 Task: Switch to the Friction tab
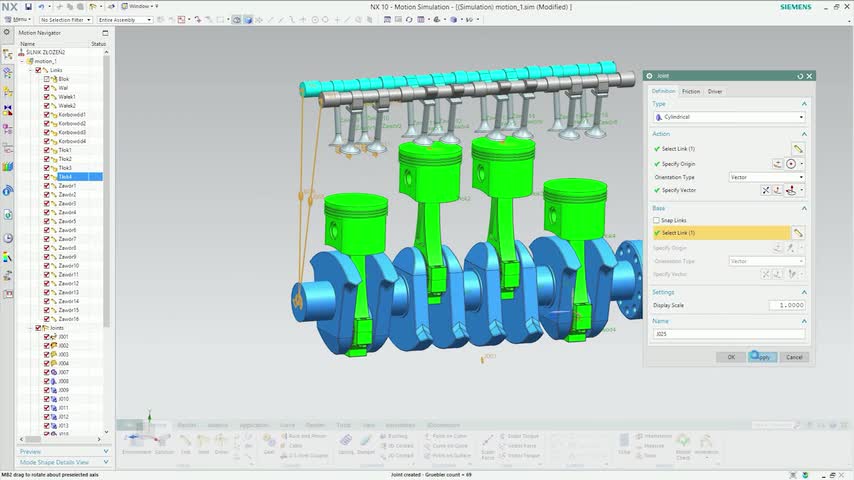pos(691,91)
